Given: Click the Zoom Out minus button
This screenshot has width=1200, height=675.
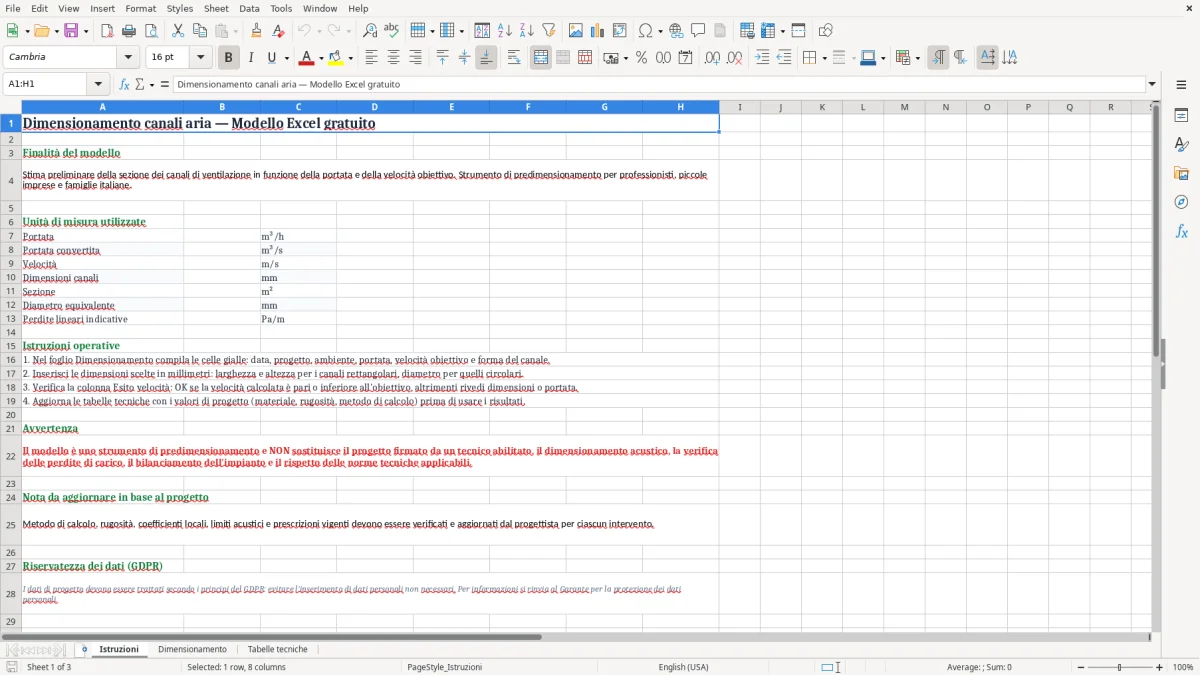Looking at the screenshot, I should pyautogui.click(x=1080, y=667).
